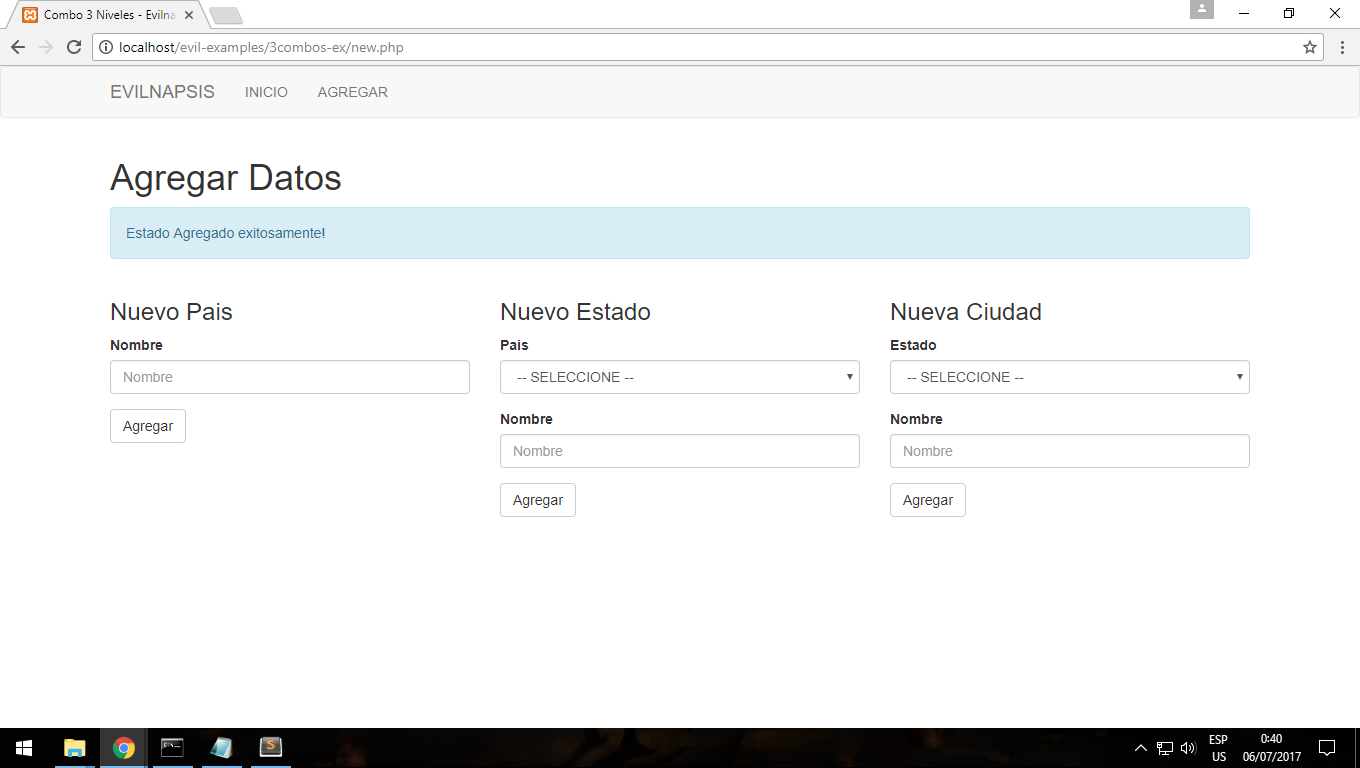Expand the Pais SELECCIONE dropdown

tap(680, 377)
